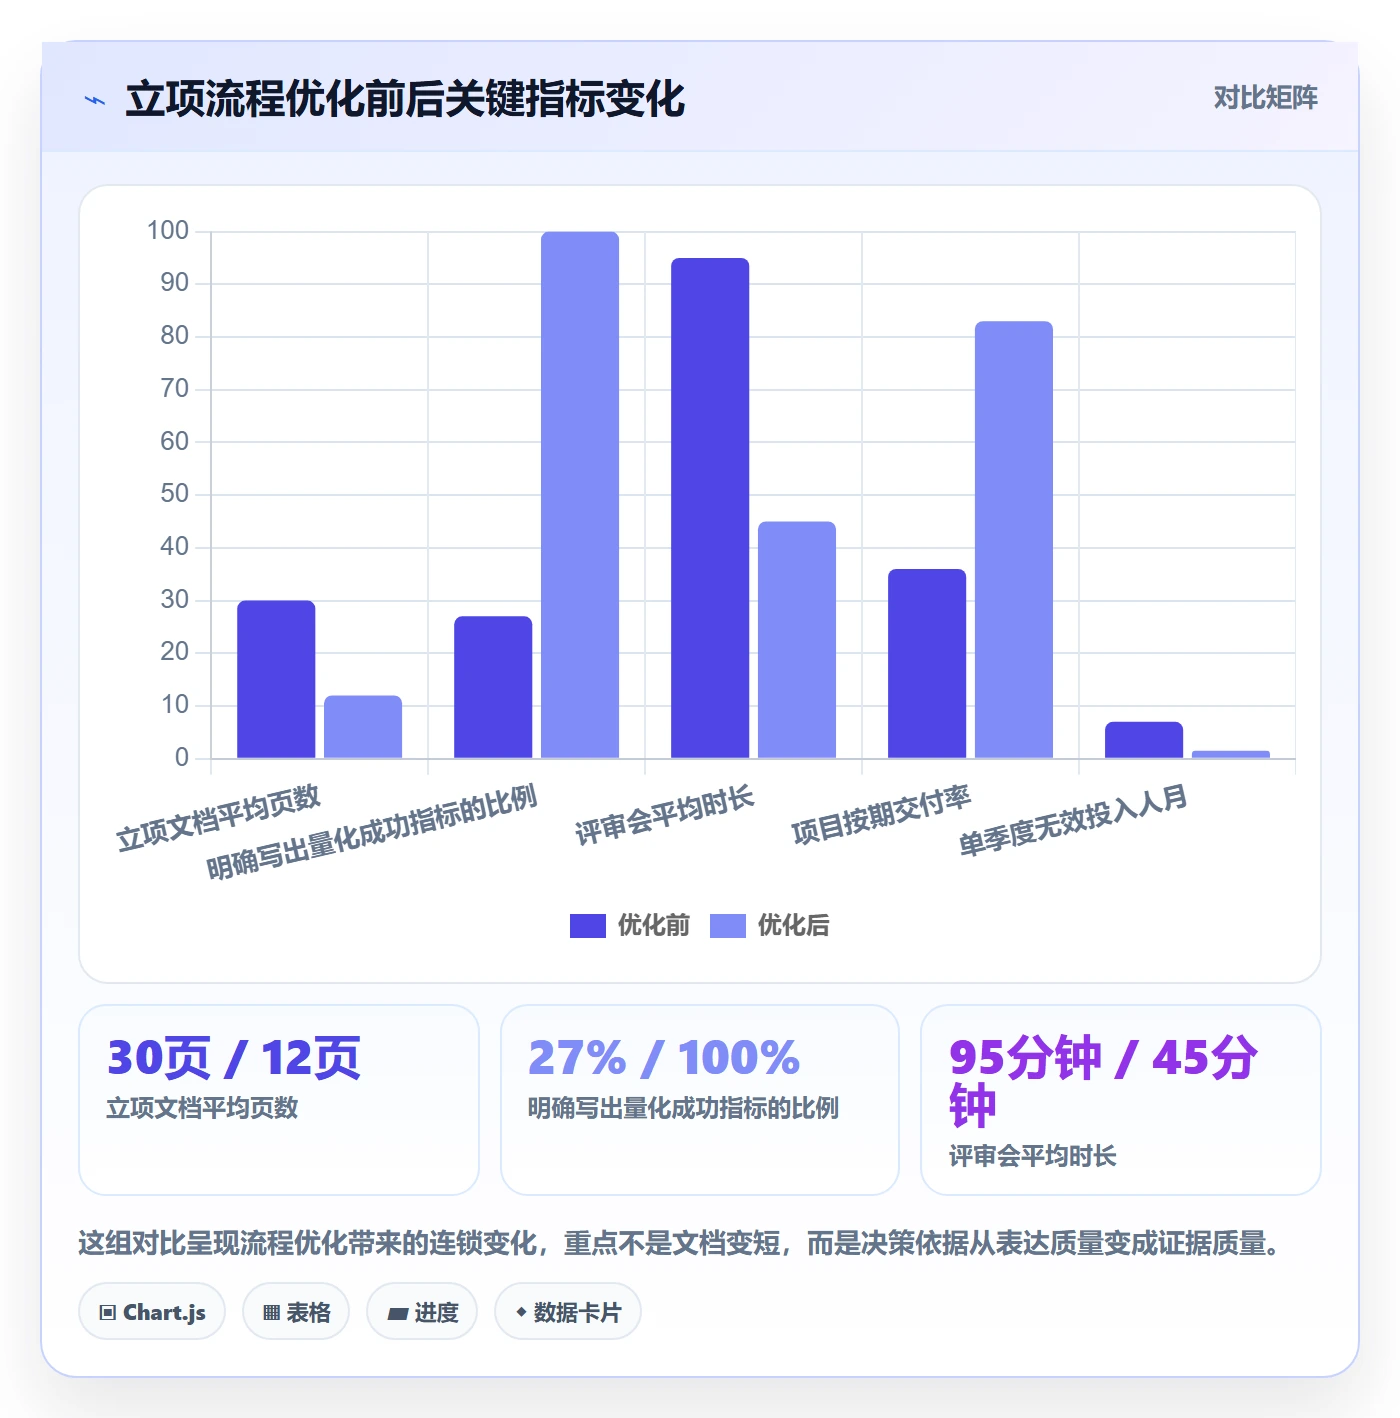Click the lightning bolt icon beside the title
The image size is (1400, 1418).
pos(95,100)
